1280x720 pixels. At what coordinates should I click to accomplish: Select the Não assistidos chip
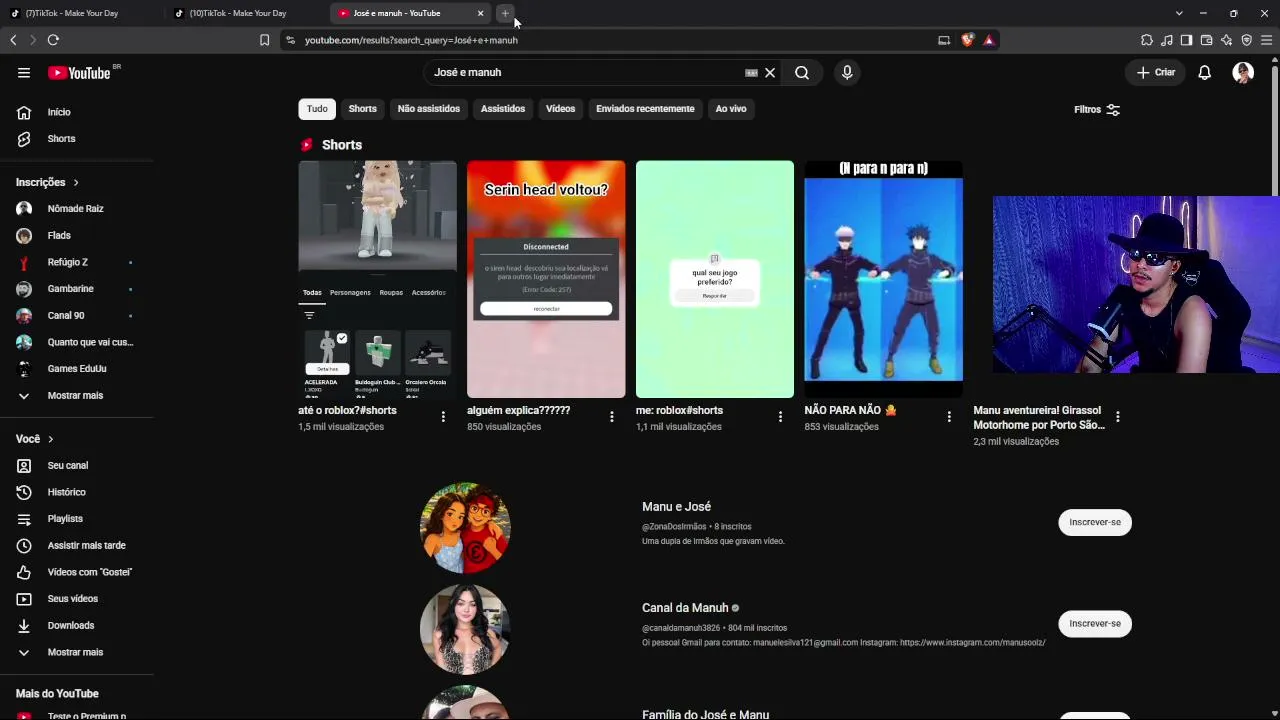click(x=429, y=109)
